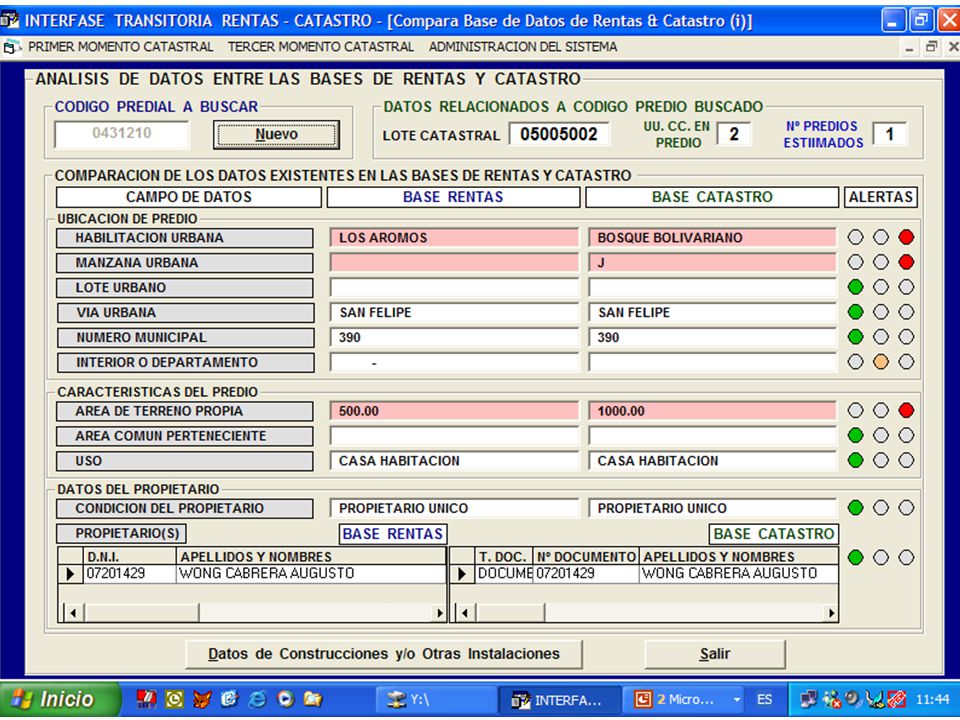Click the Catastro area field 1000.00

point(712,411)
